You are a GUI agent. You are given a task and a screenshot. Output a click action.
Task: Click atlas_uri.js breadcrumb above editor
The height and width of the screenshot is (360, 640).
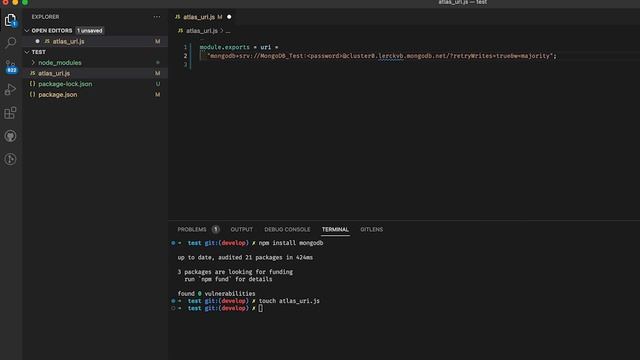(x=202, y=31)
